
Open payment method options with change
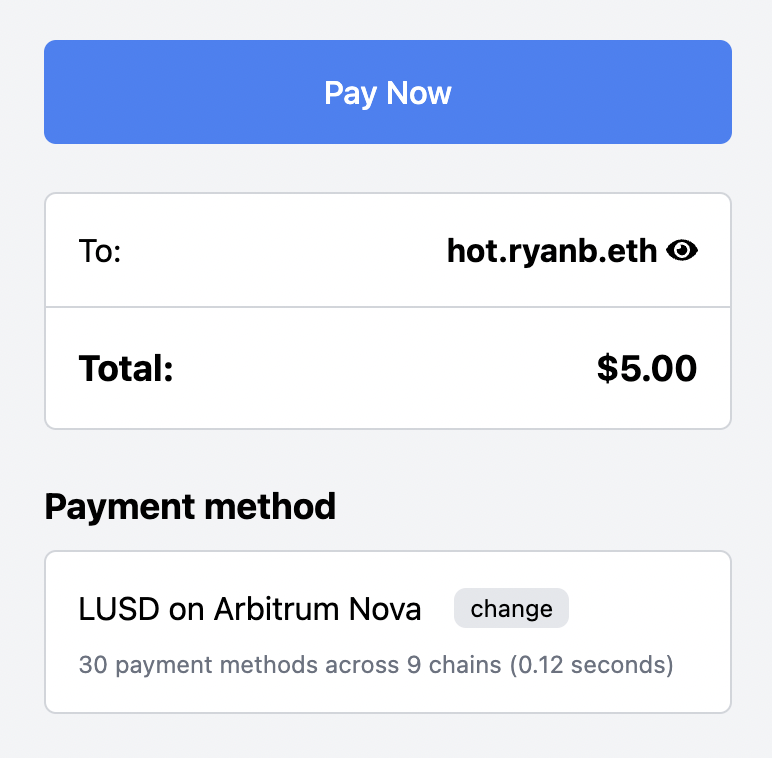point(511,608)
